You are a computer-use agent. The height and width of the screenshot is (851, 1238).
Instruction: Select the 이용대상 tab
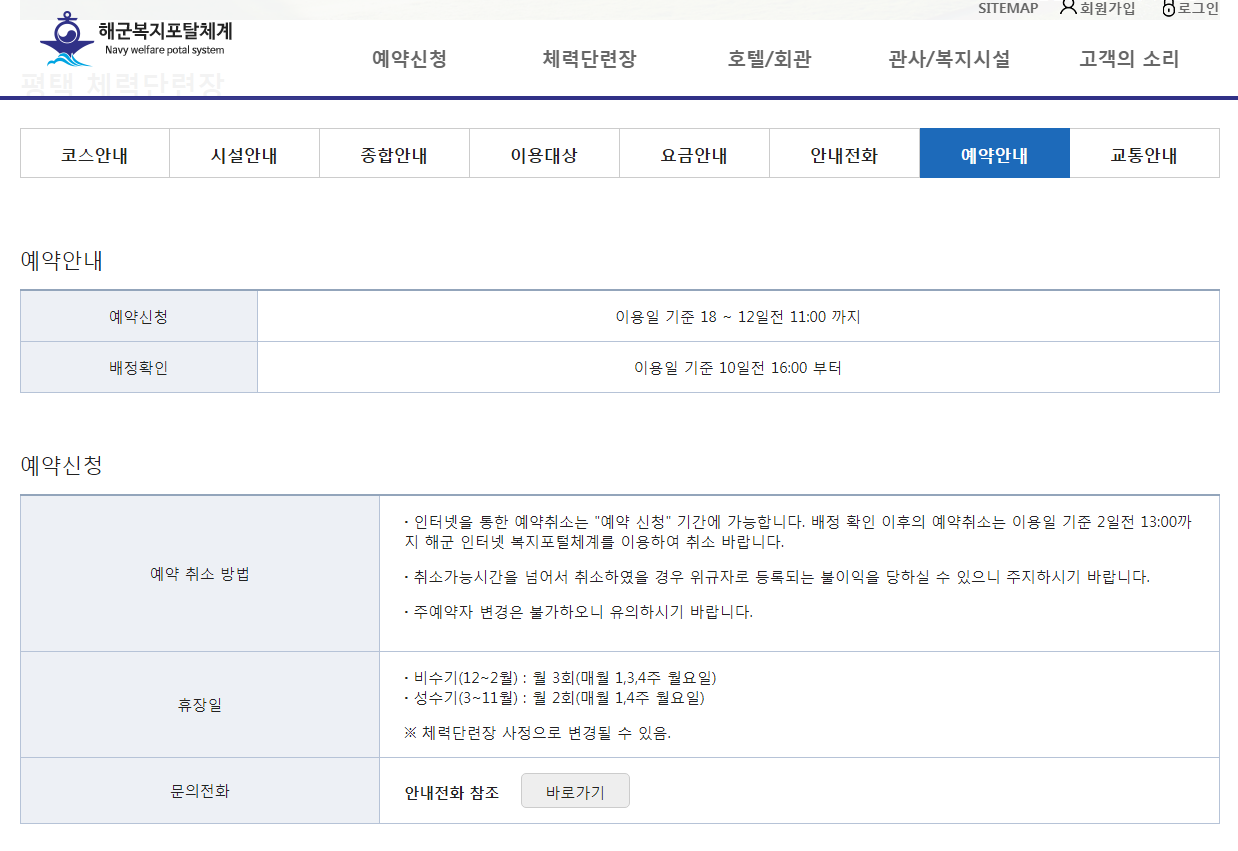(544, 152)
